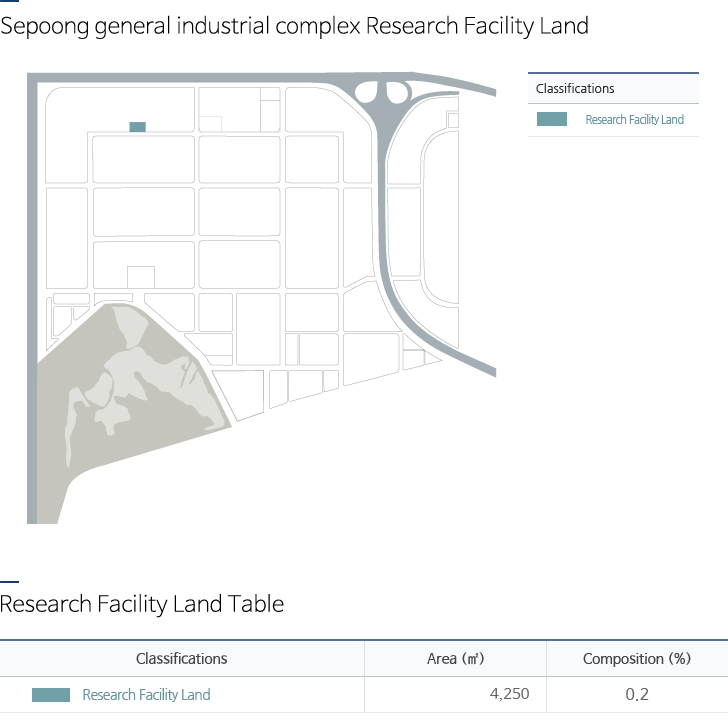The image size is (728, 728).
Task: Click the road interchange loops on the map
Action: (383, 92)
